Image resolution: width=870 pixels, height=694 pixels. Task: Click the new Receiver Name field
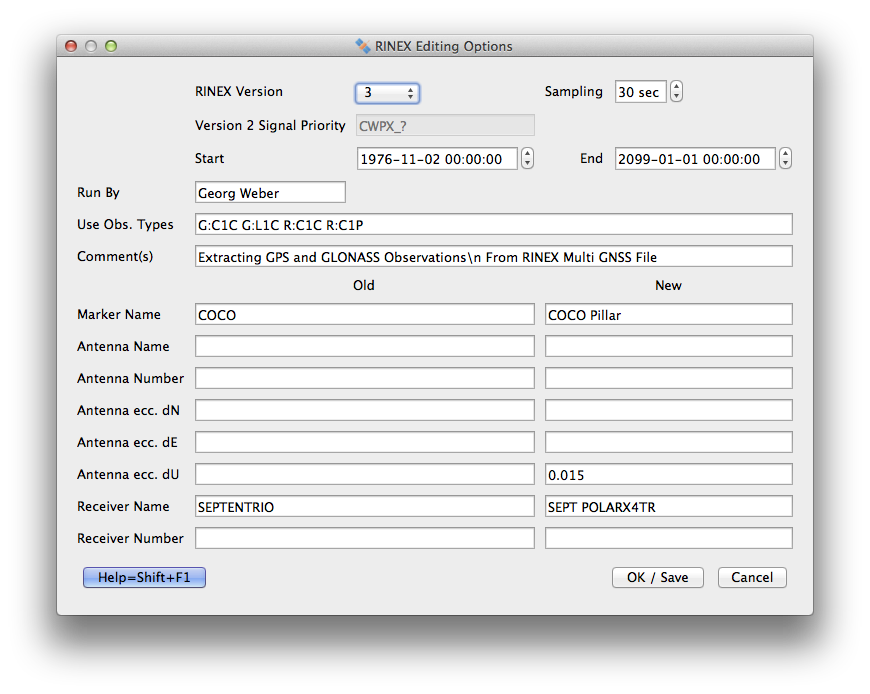[668, 507]
